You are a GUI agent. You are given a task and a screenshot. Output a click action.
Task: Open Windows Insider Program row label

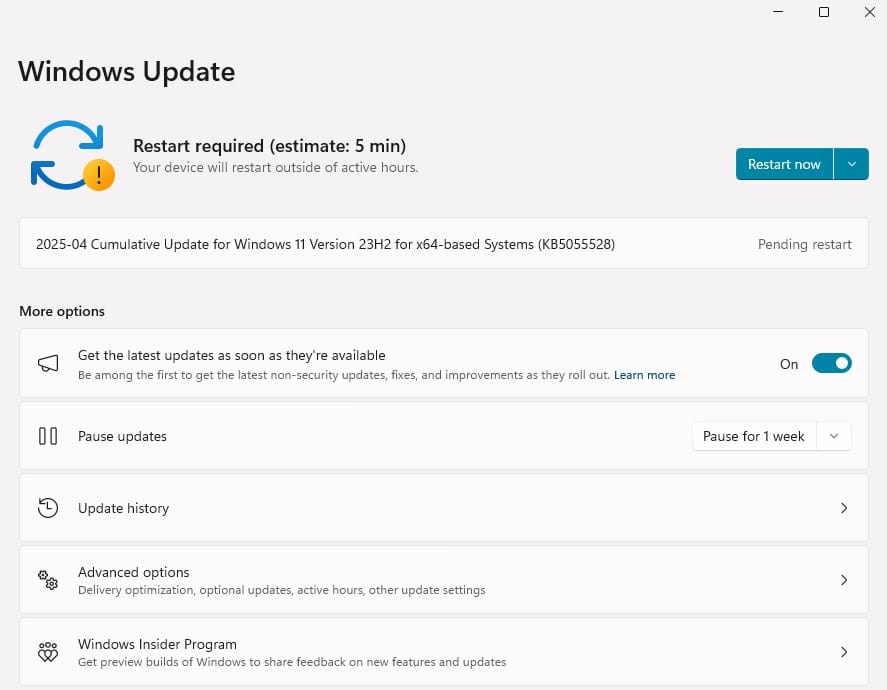tap(157, 644)
